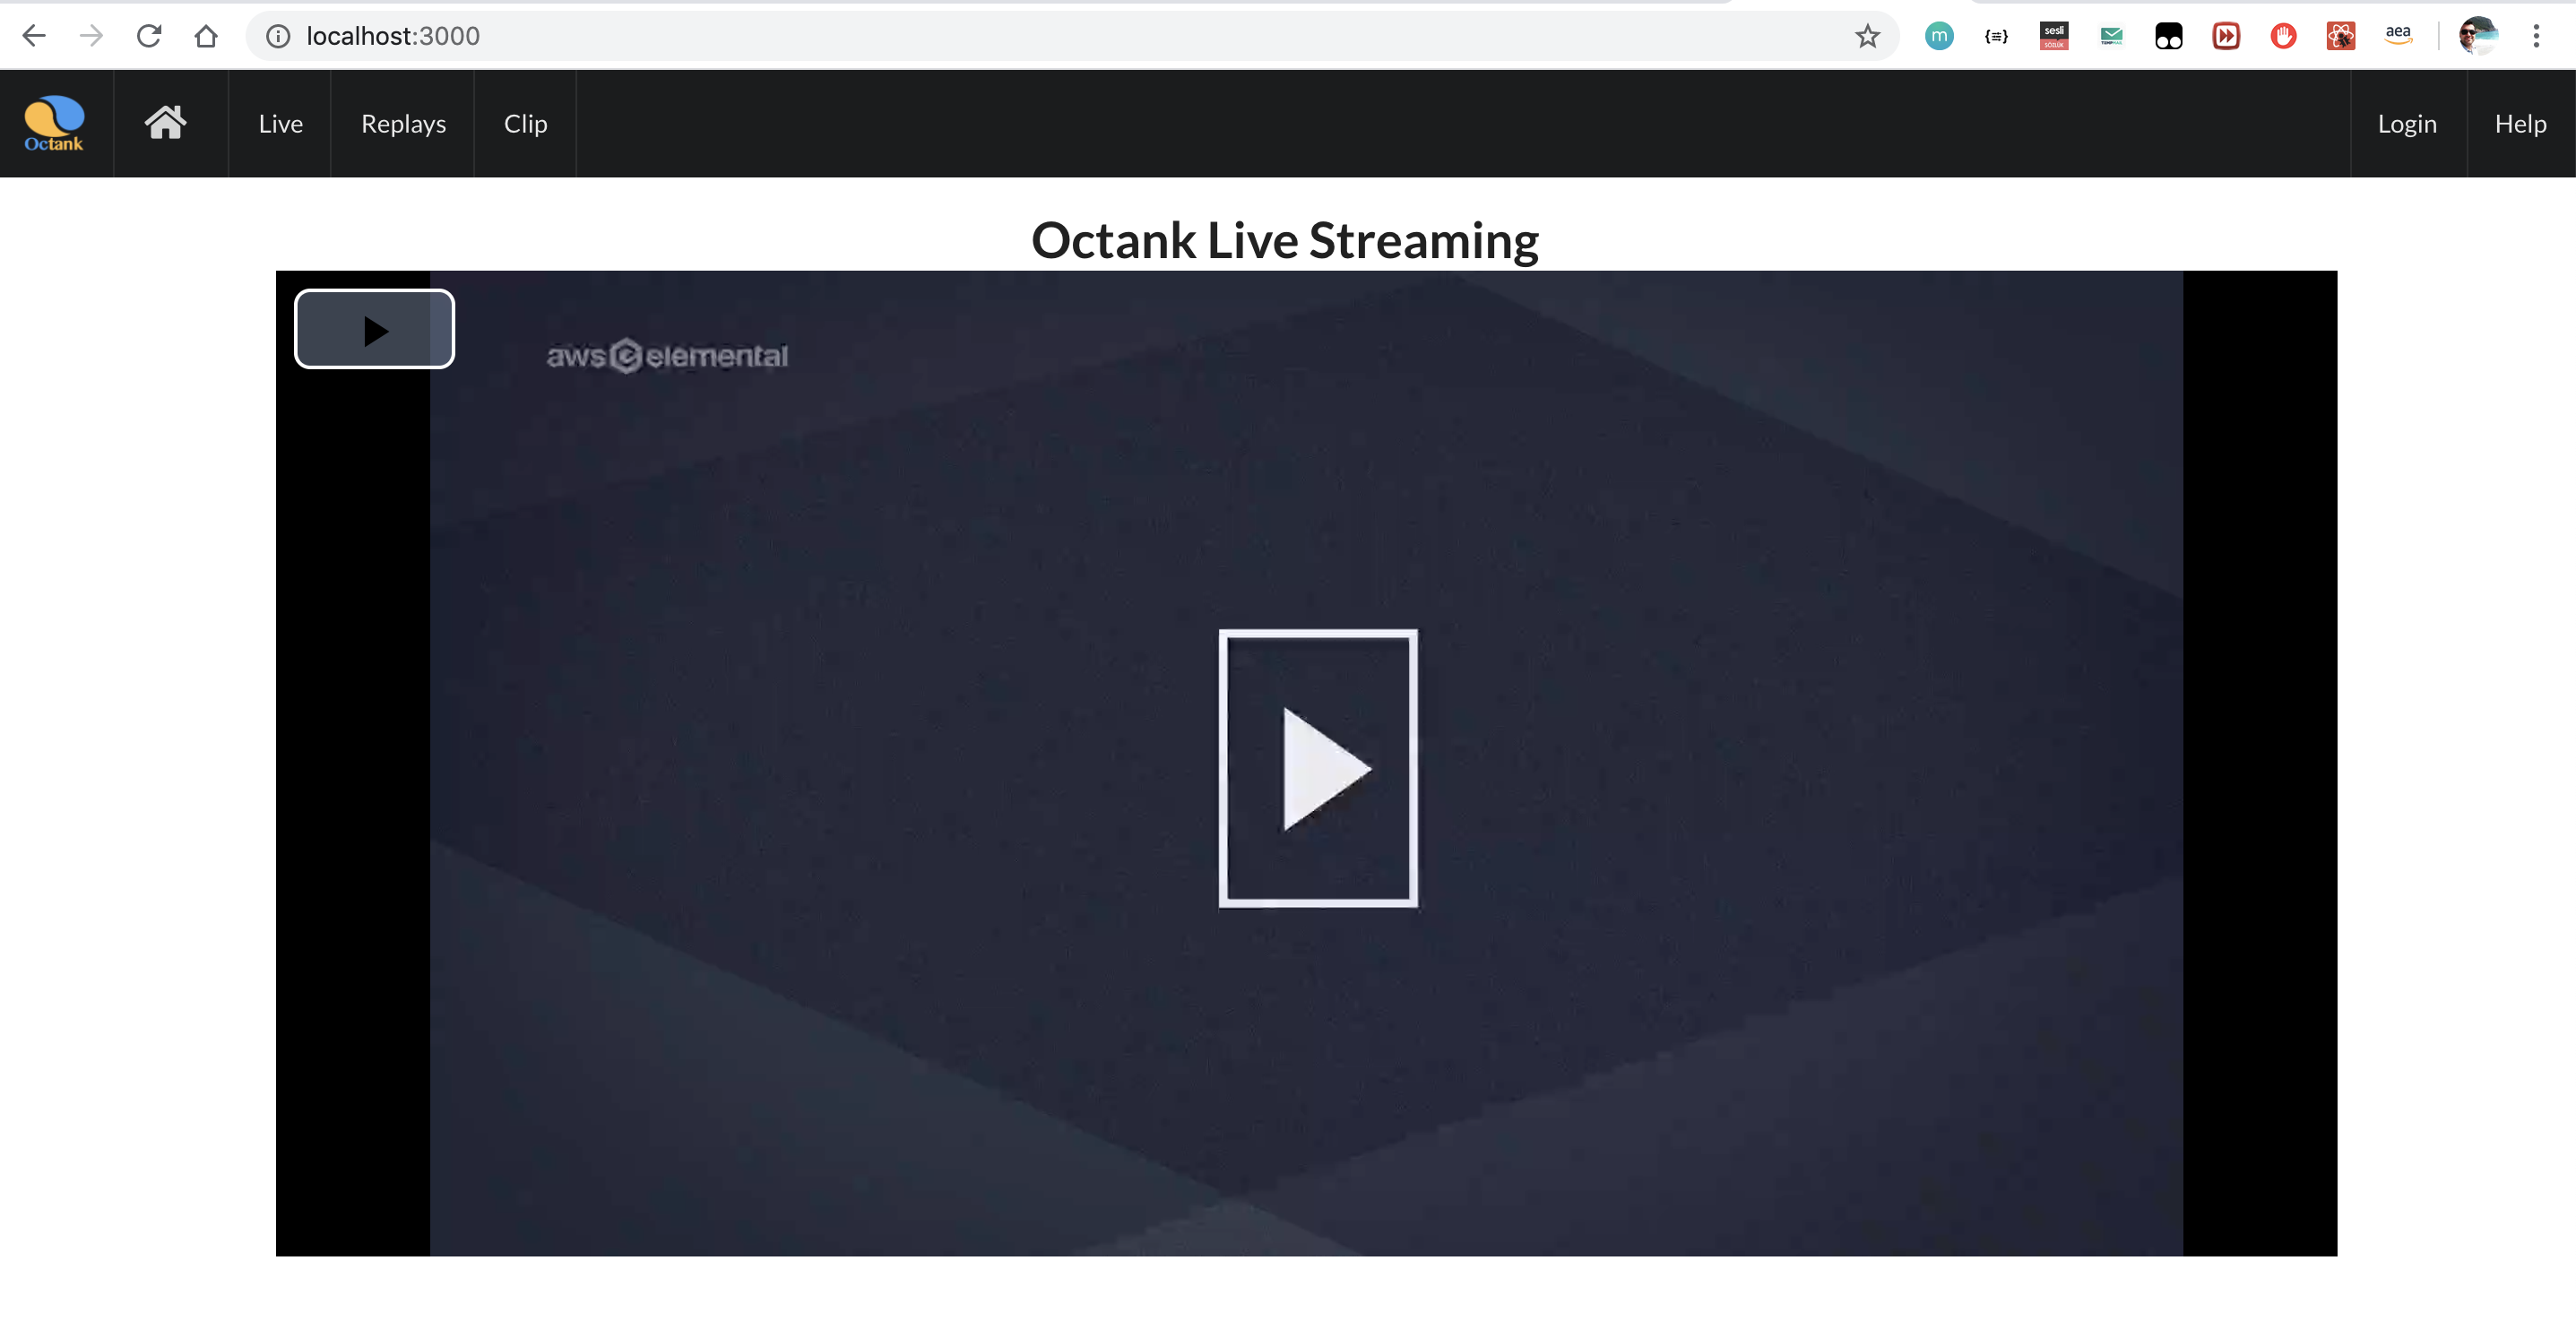Click the AWS Elemental watermark logo
Viewport: 2576px width, 1321px height.
pyautogui.click(x=665, y=354)
